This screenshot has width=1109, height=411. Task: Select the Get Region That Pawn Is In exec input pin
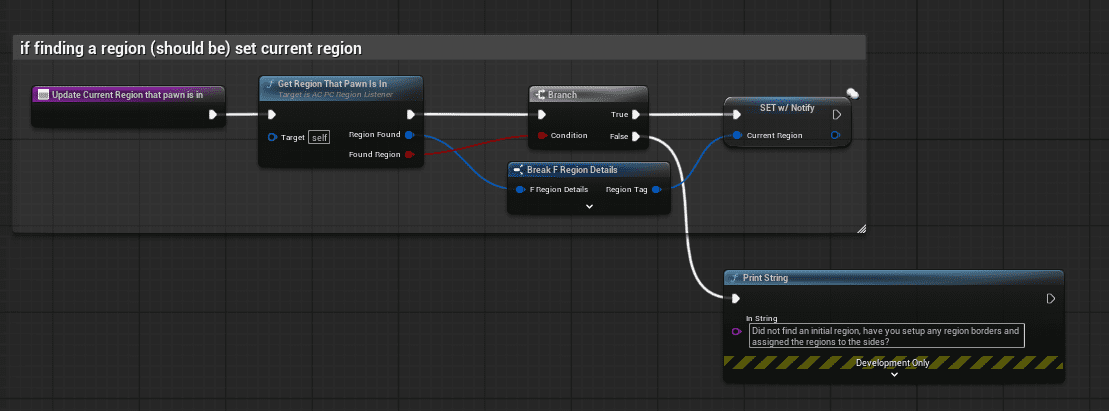[272, 115]
